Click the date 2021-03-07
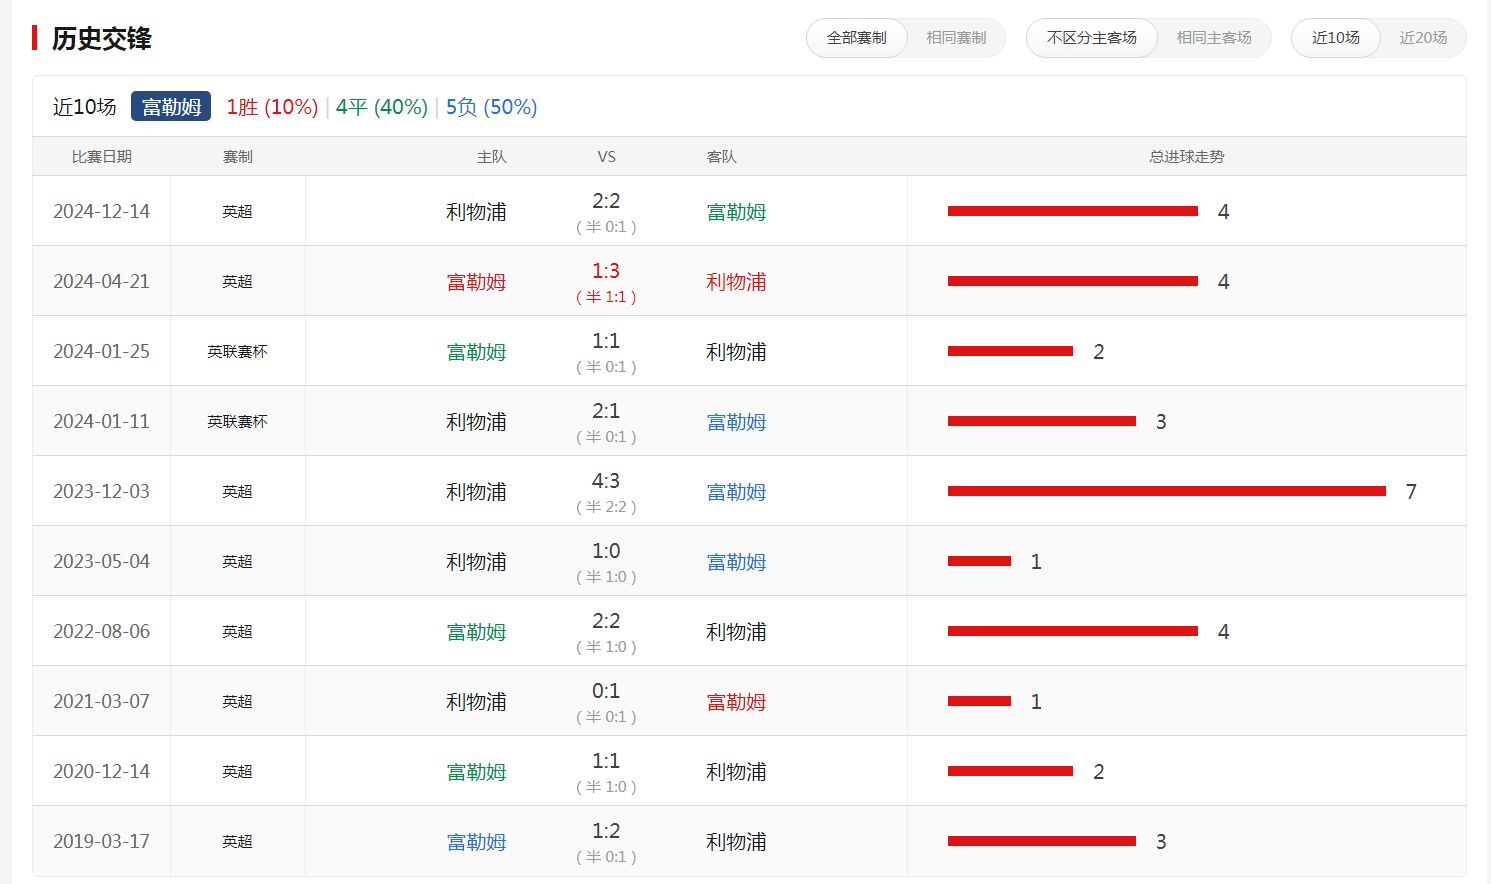1491x884 pixels. point(102,701)
